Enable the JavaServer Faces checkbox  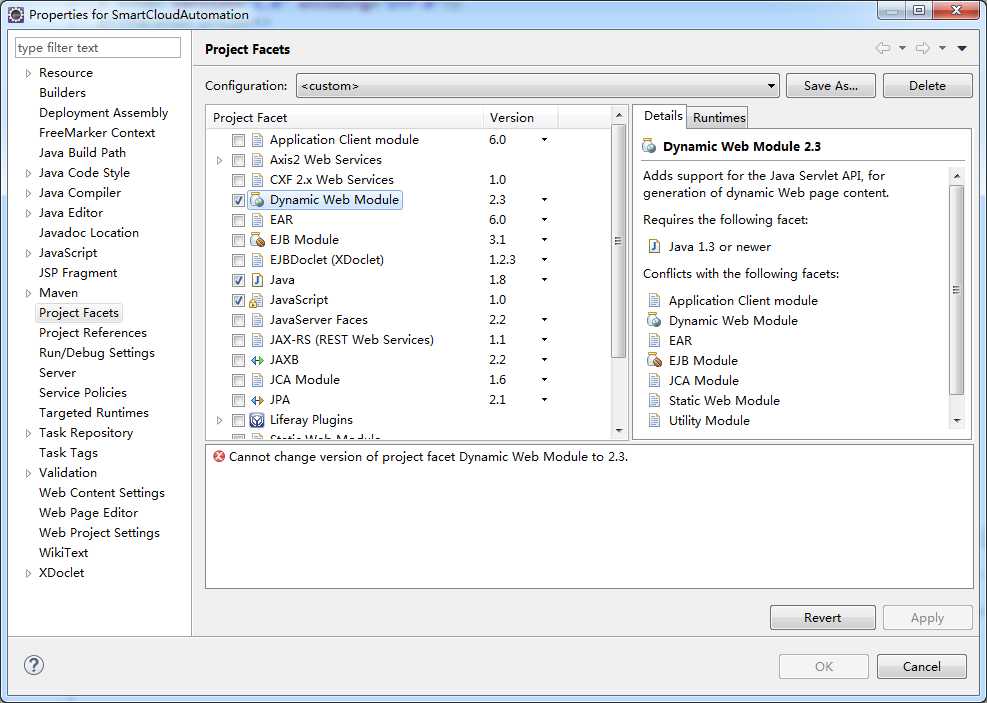pyautogui.click(x=238, y=320)
